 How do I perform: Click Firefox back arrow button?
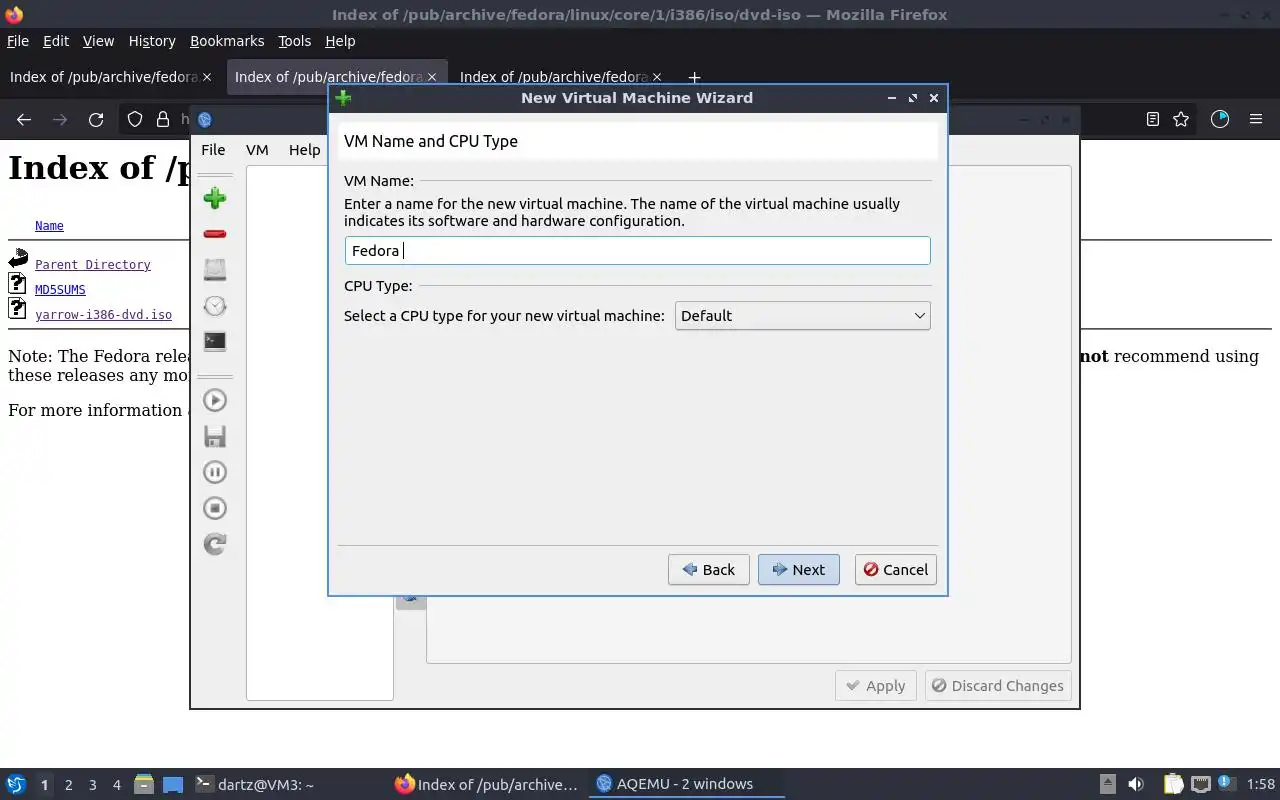24,119
